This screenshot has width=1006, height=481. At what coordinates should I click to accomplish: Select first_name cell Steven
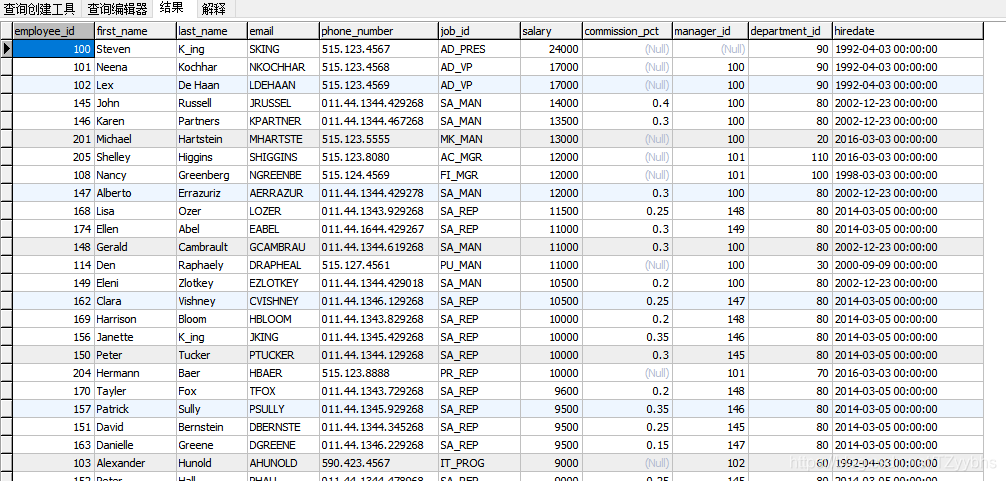point(135,49)
